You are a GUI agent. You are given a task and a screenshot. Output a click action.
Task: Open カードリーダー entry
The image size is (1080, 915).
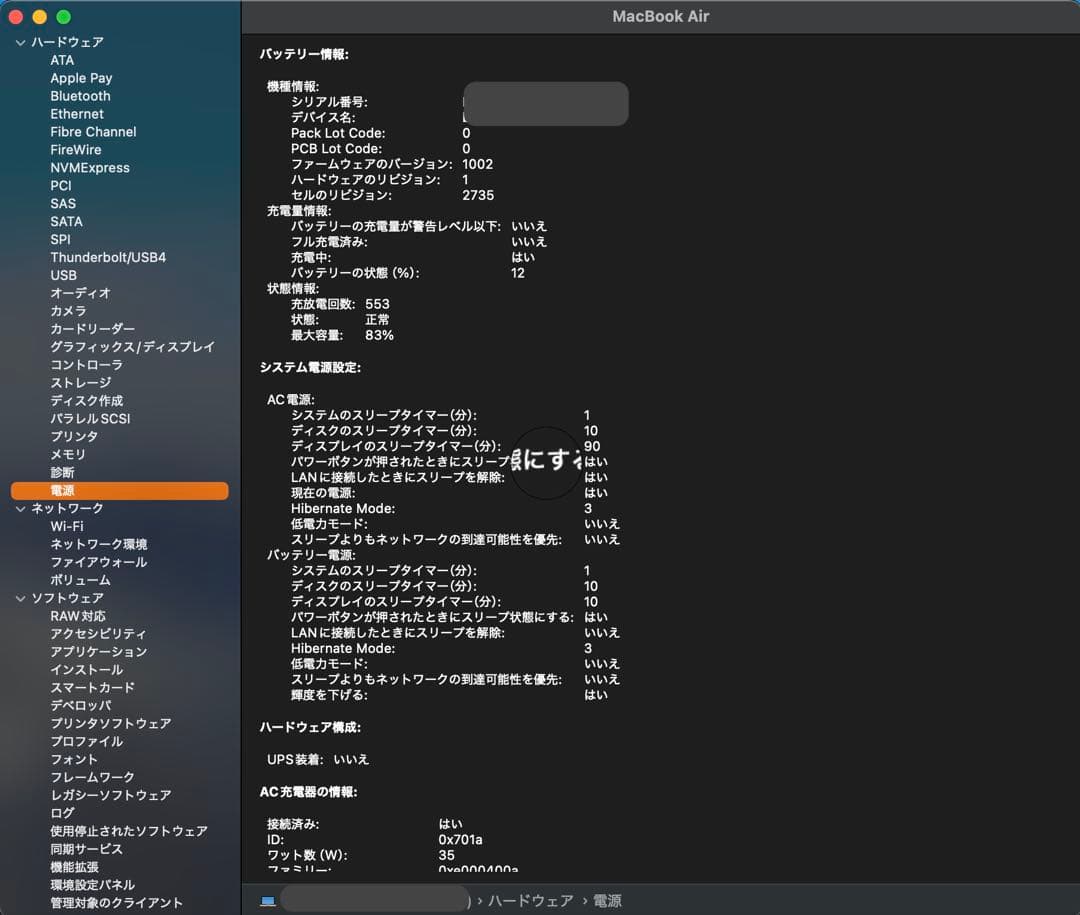click(92, 329)
